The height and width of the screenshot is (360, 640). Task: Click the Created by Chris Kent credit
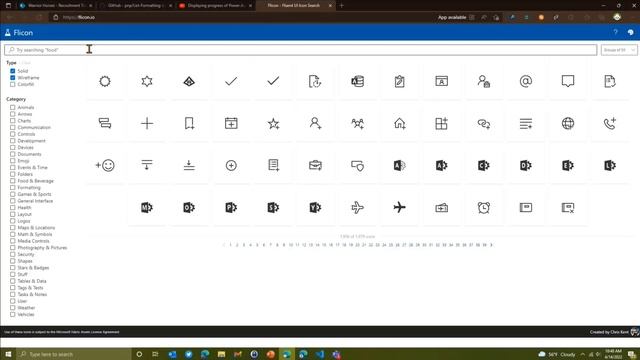coord(609,332)
